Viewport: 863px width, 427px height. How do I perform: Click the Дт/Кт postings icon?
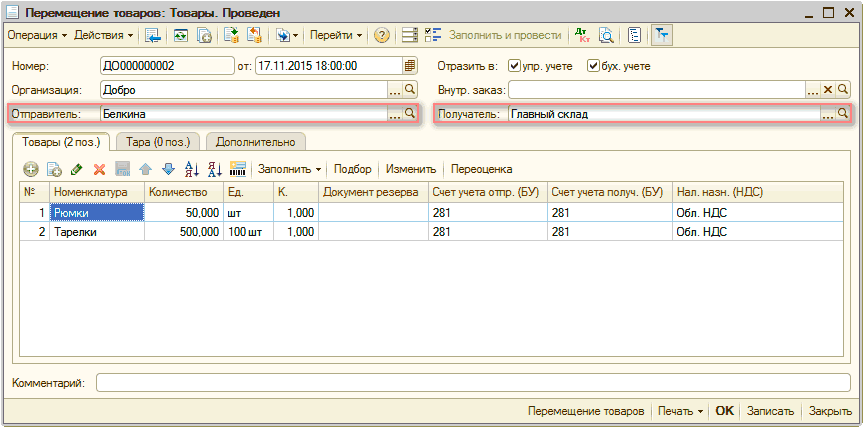coord(584,35)
